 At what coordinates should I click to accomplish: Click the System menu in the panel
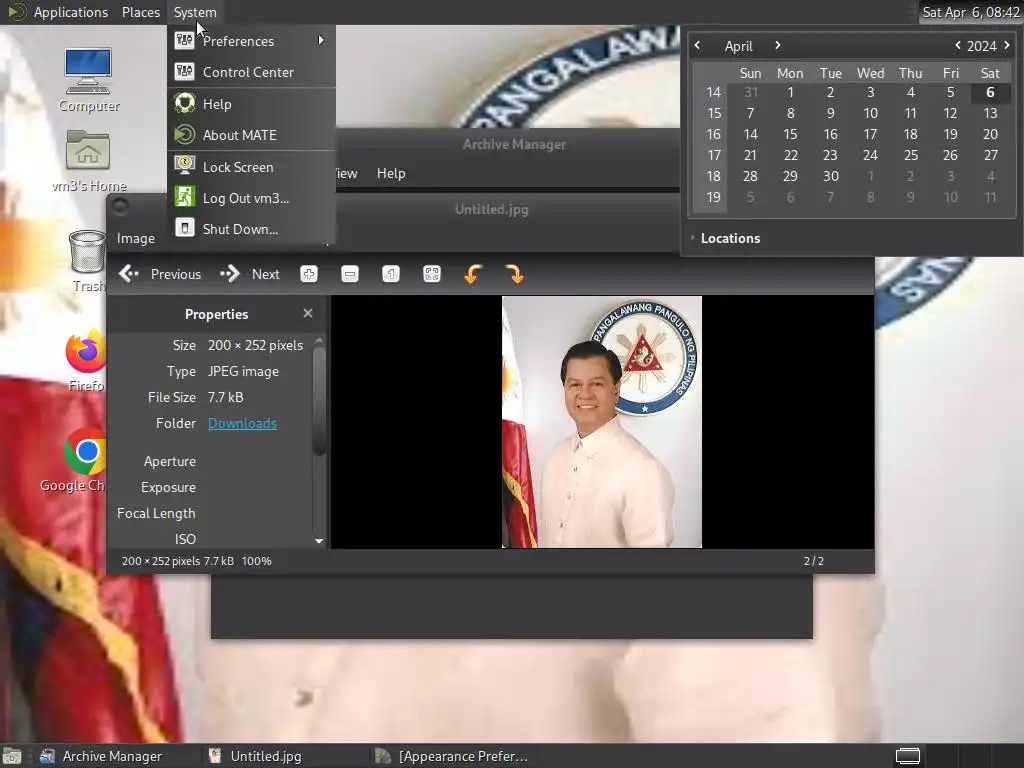coord(195,12)
